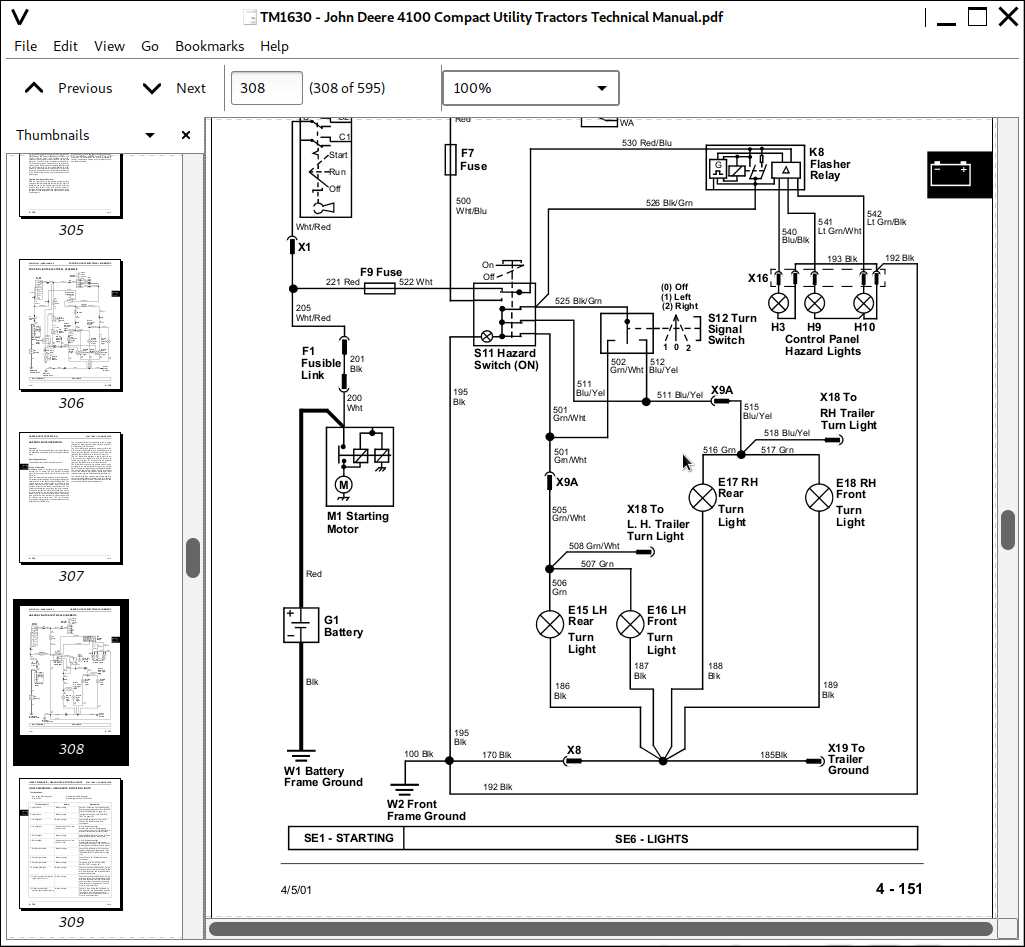The image size is (1025, 947).
Task: Click the 'SE6 - LIGHTS' section label
Action: (651, 839)
